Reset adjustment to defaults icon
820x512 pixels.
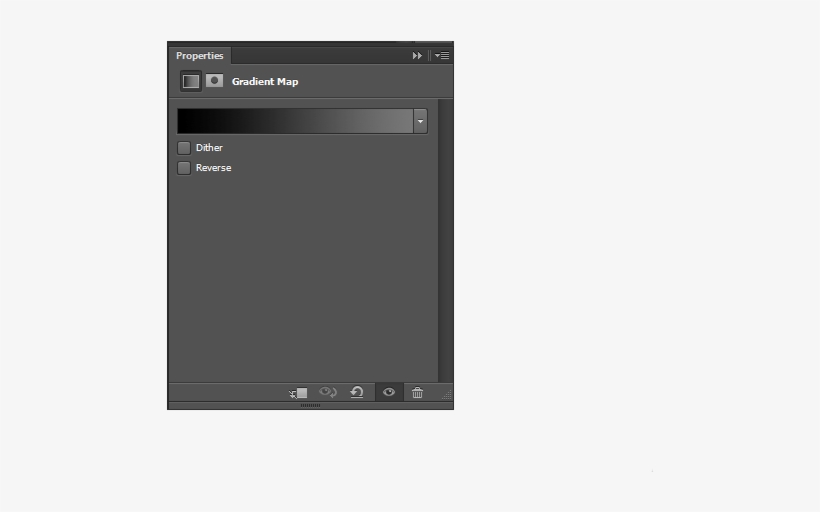coord(357,392)
